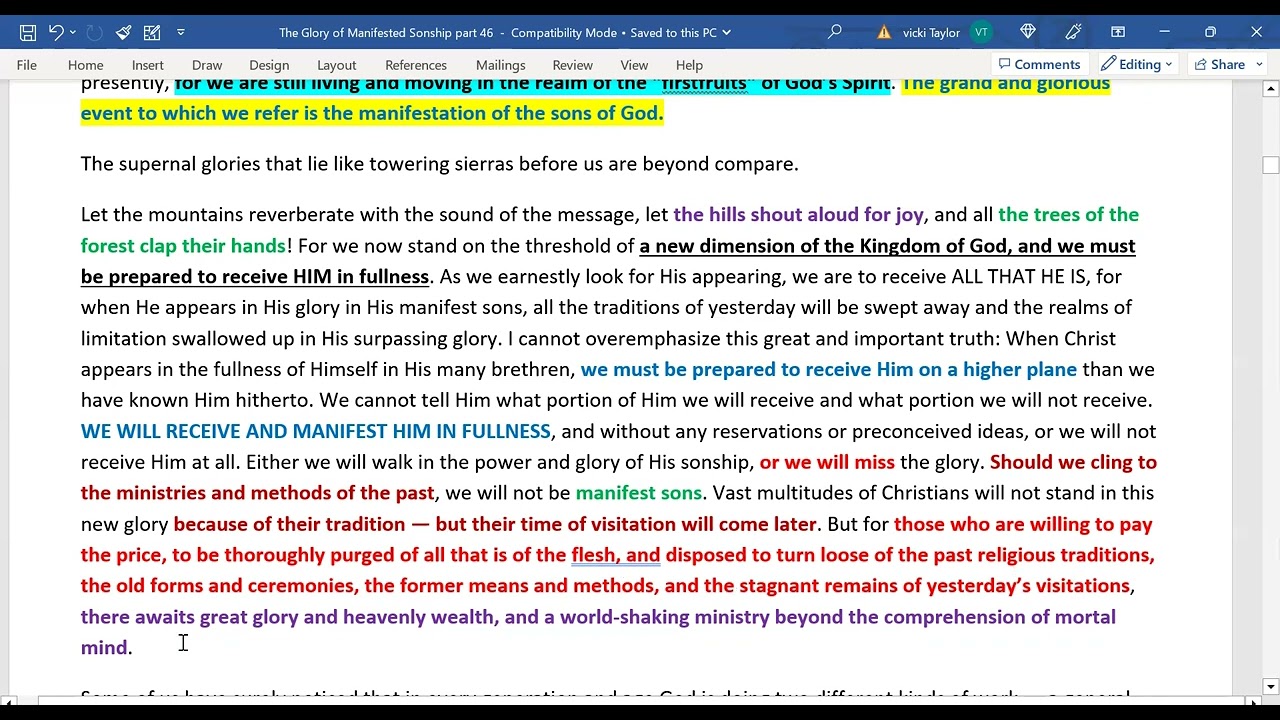Open the Search magnifier in the title bar
1280x720 pixels.
point(835,32)
